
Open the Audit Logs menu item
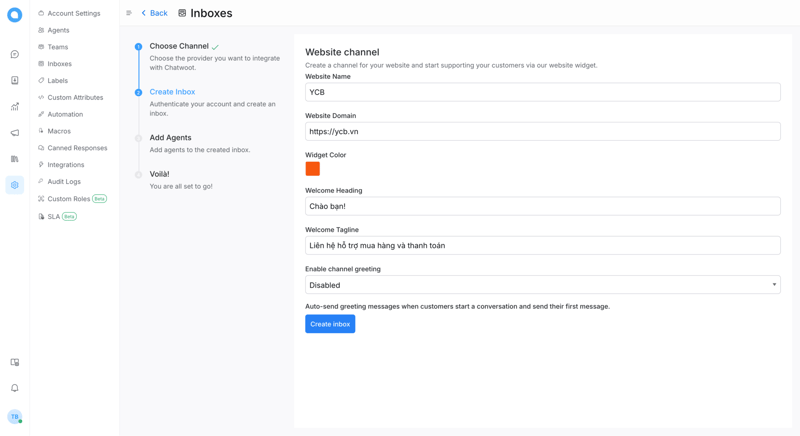click(64, 182)
